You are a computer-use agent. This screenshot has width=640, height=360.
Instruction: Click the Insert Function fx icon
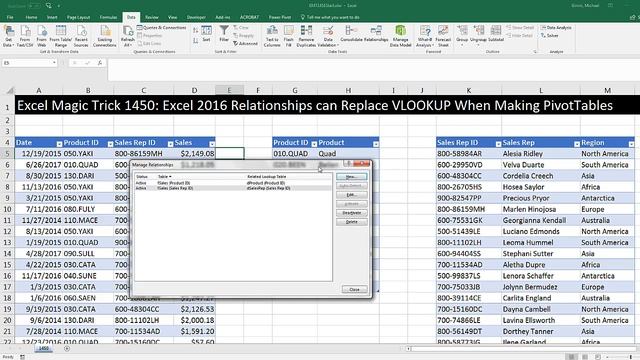tap(100, 63)
